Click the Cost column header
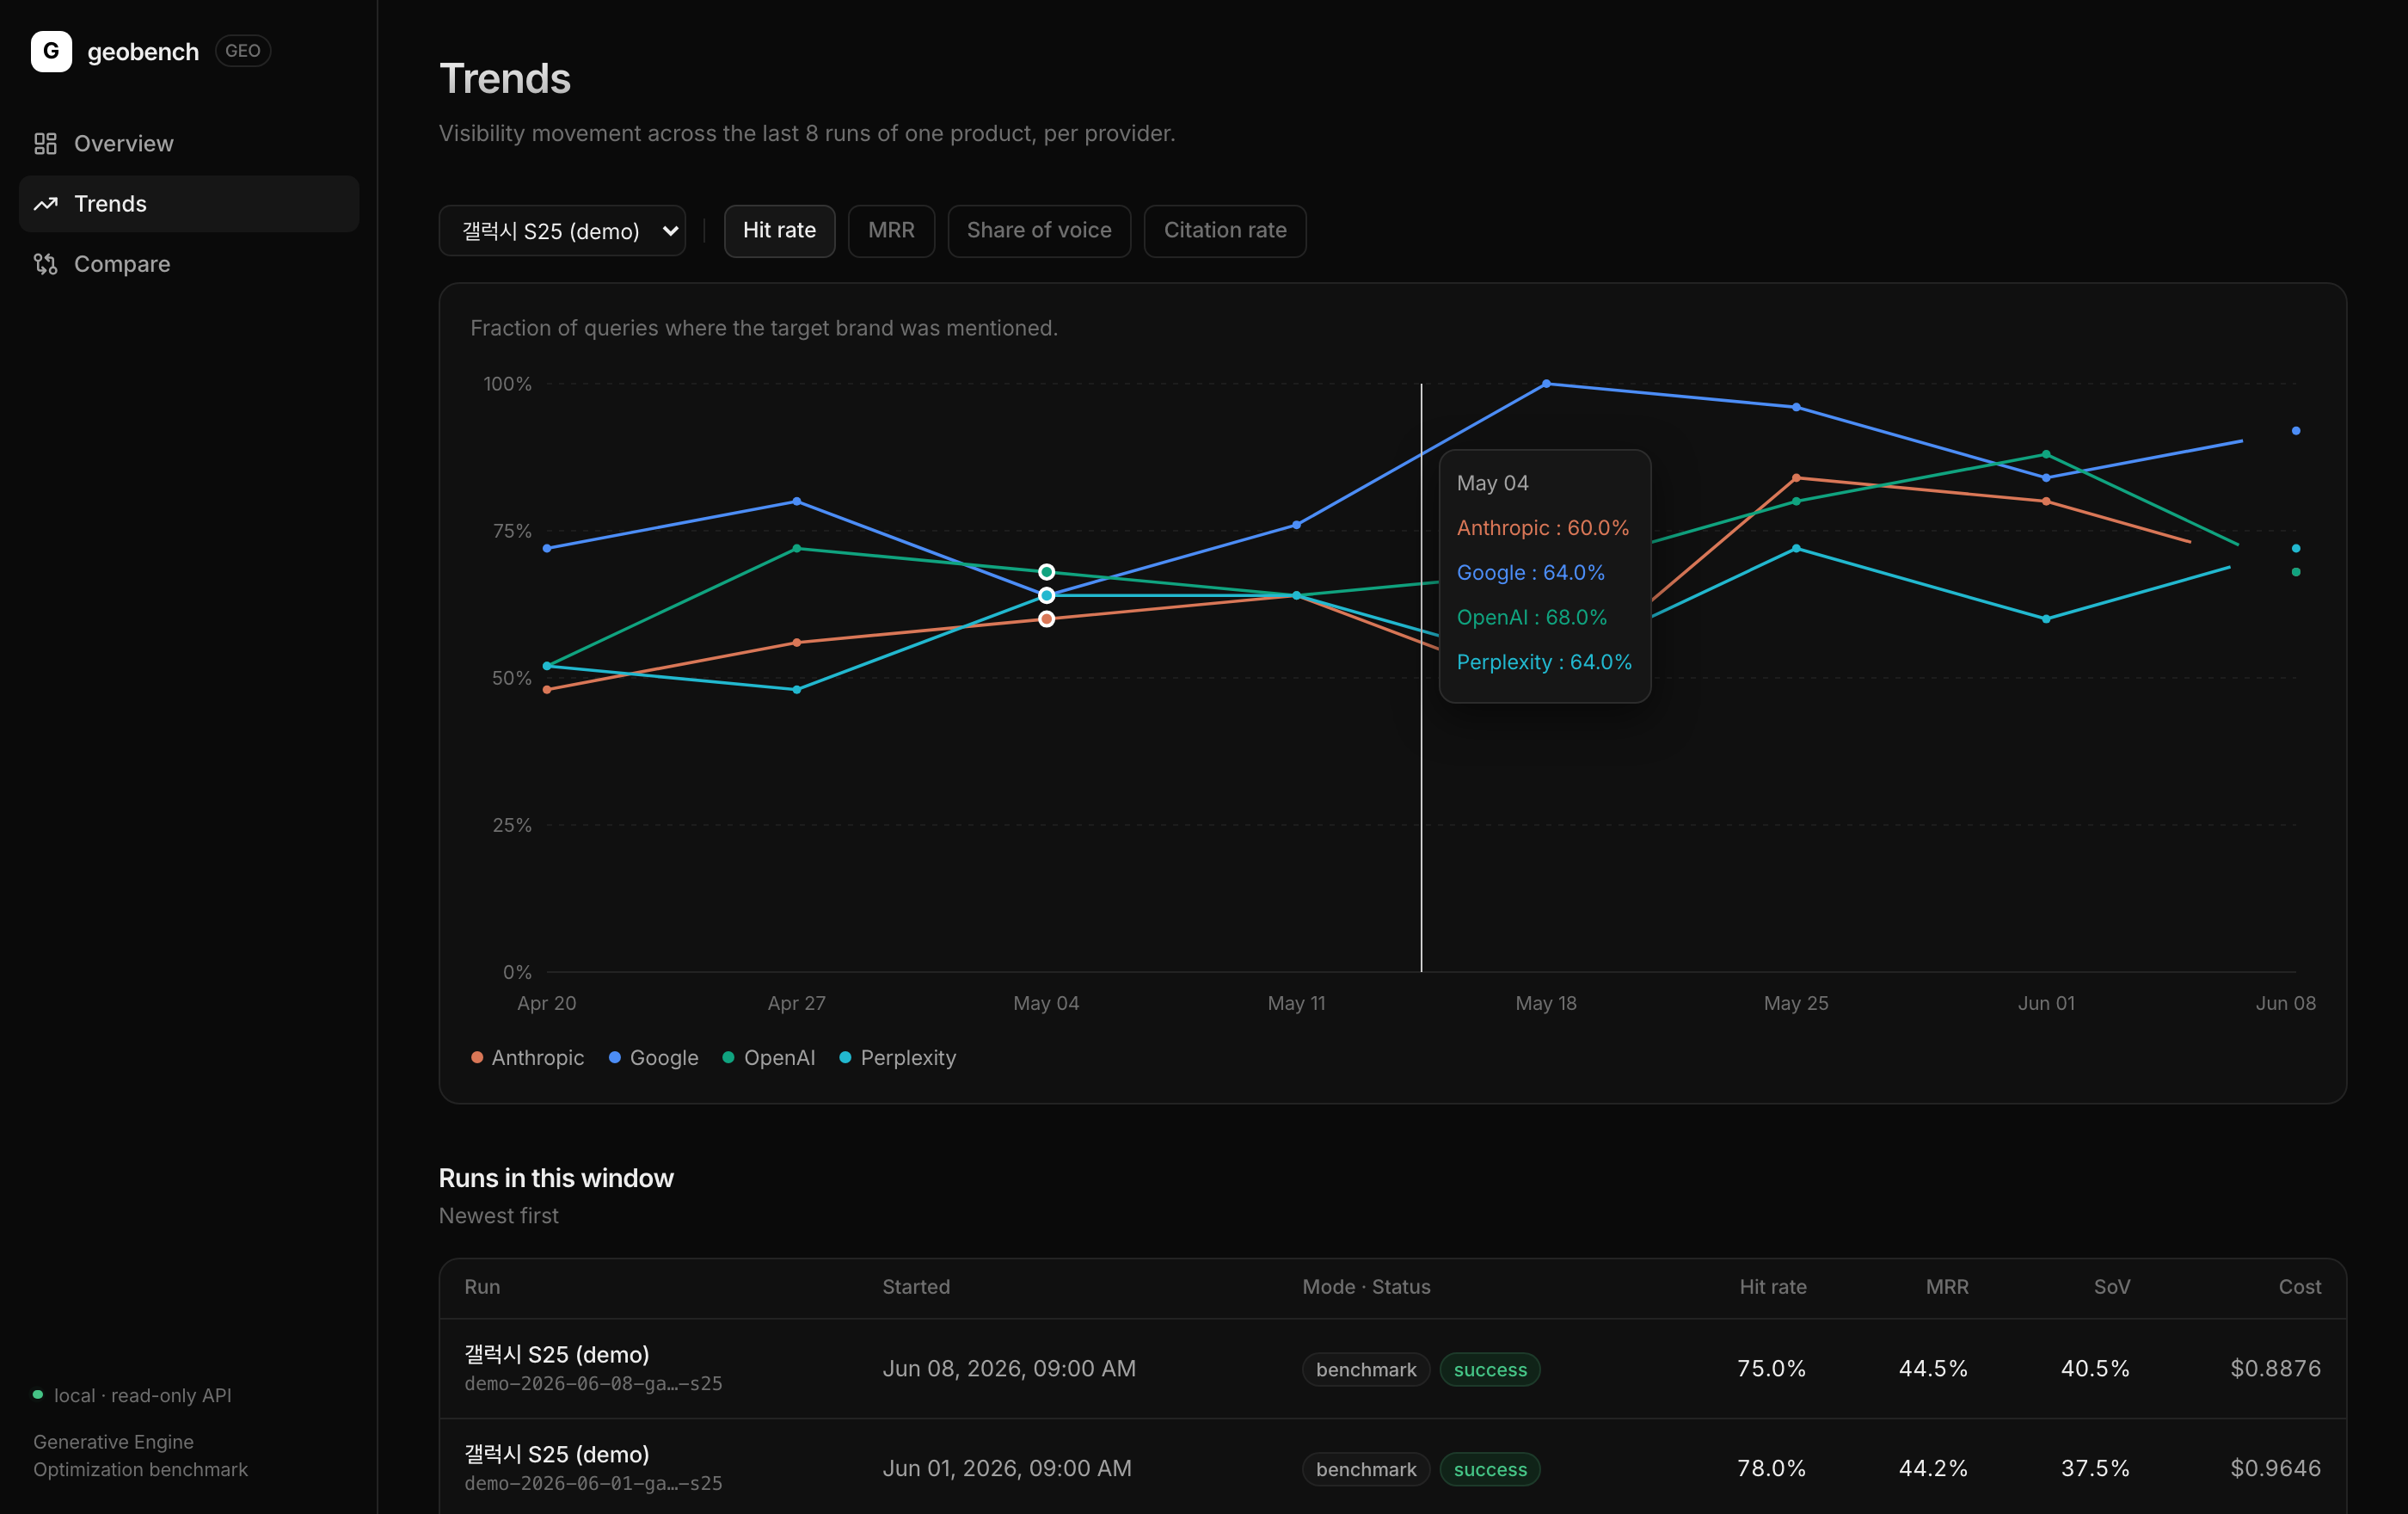Screen dimensions: 2408x1514 [2299, 1287]
